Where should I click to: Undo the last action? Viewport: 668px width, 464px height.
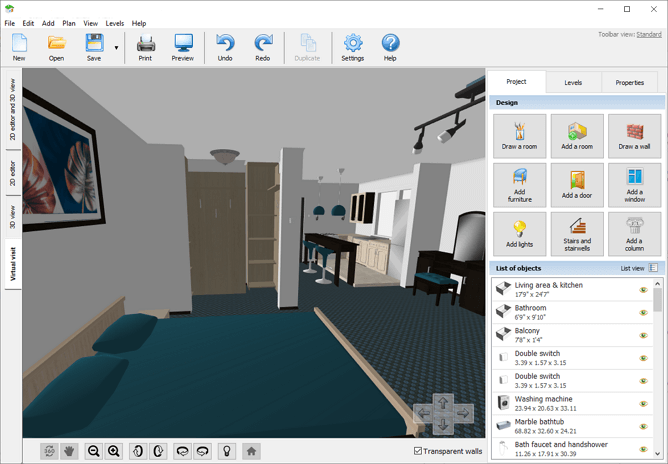coord(225,47)
